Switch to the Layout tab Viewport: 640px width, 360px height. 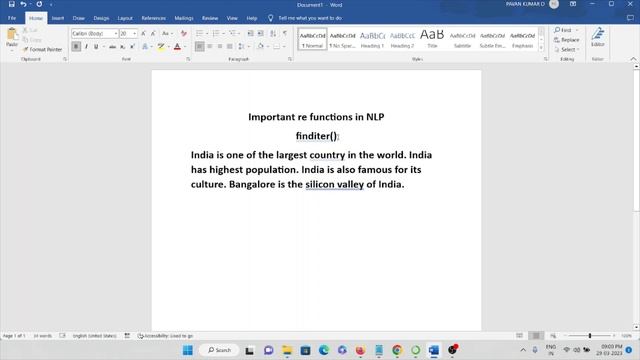(x=125, y=18)
